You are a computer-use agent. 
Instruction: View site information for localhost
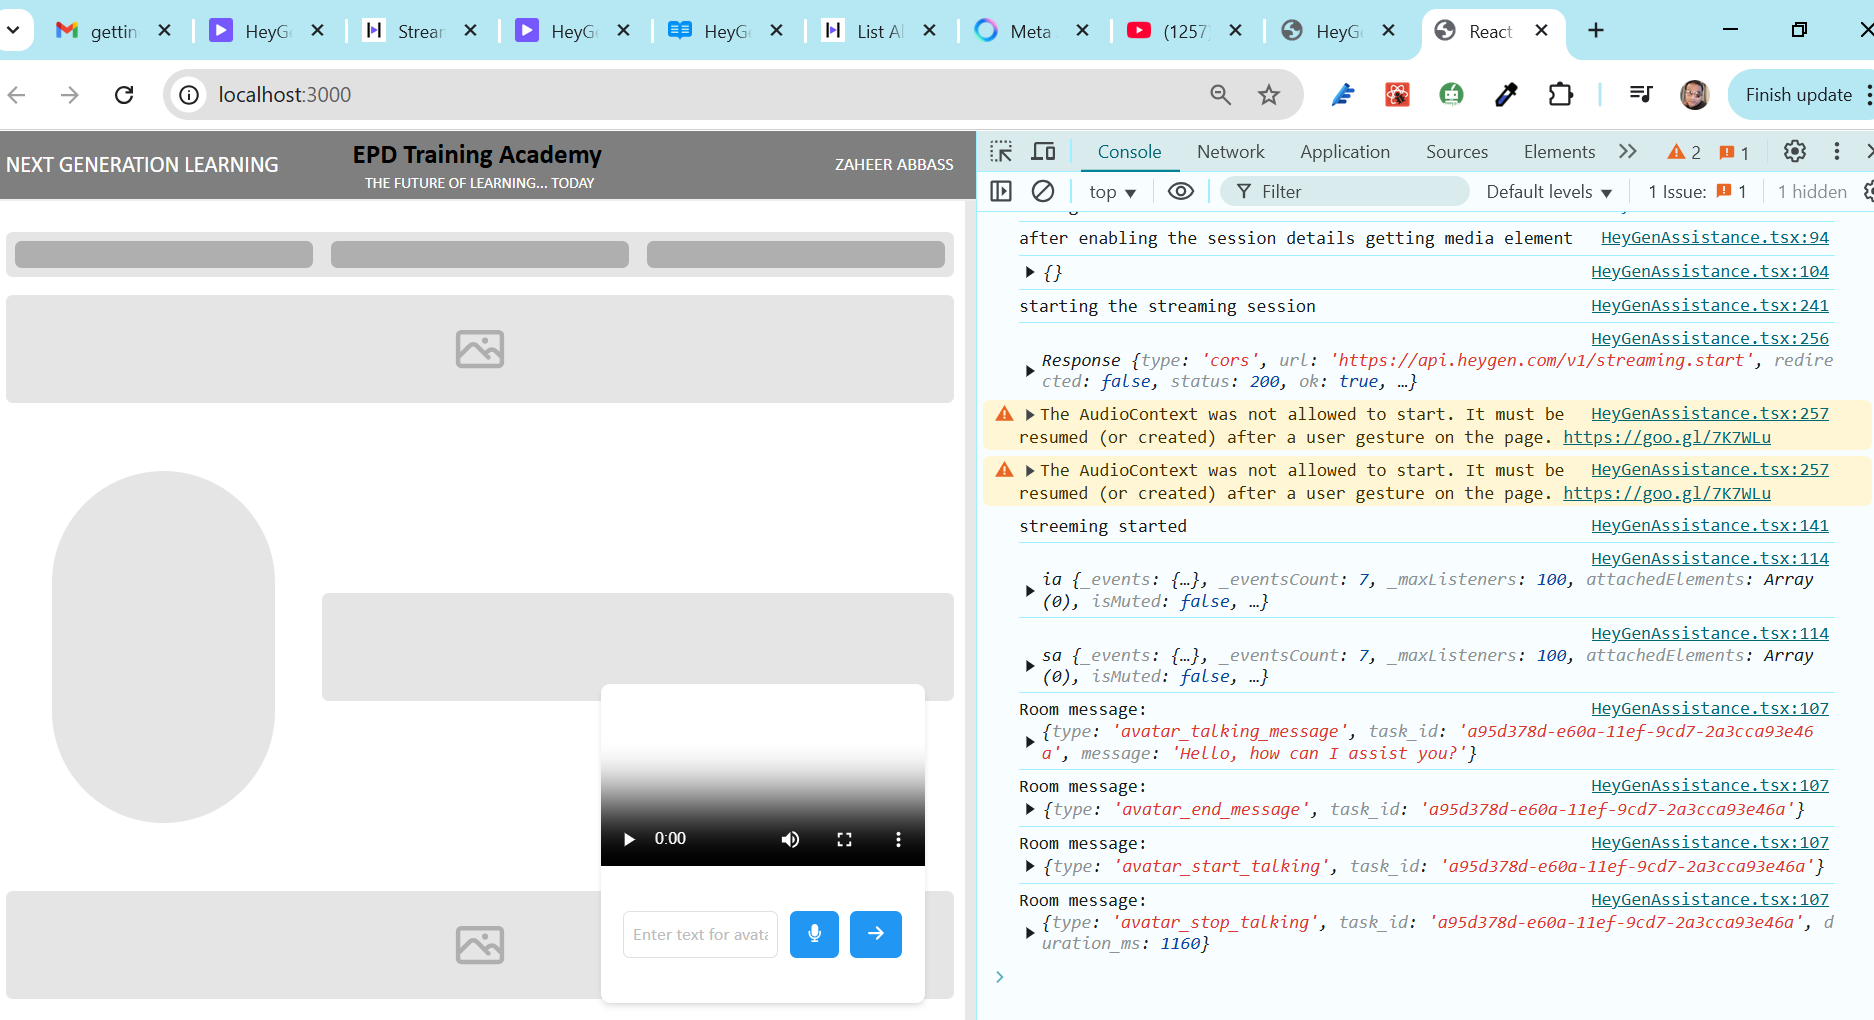click(189, 95)
